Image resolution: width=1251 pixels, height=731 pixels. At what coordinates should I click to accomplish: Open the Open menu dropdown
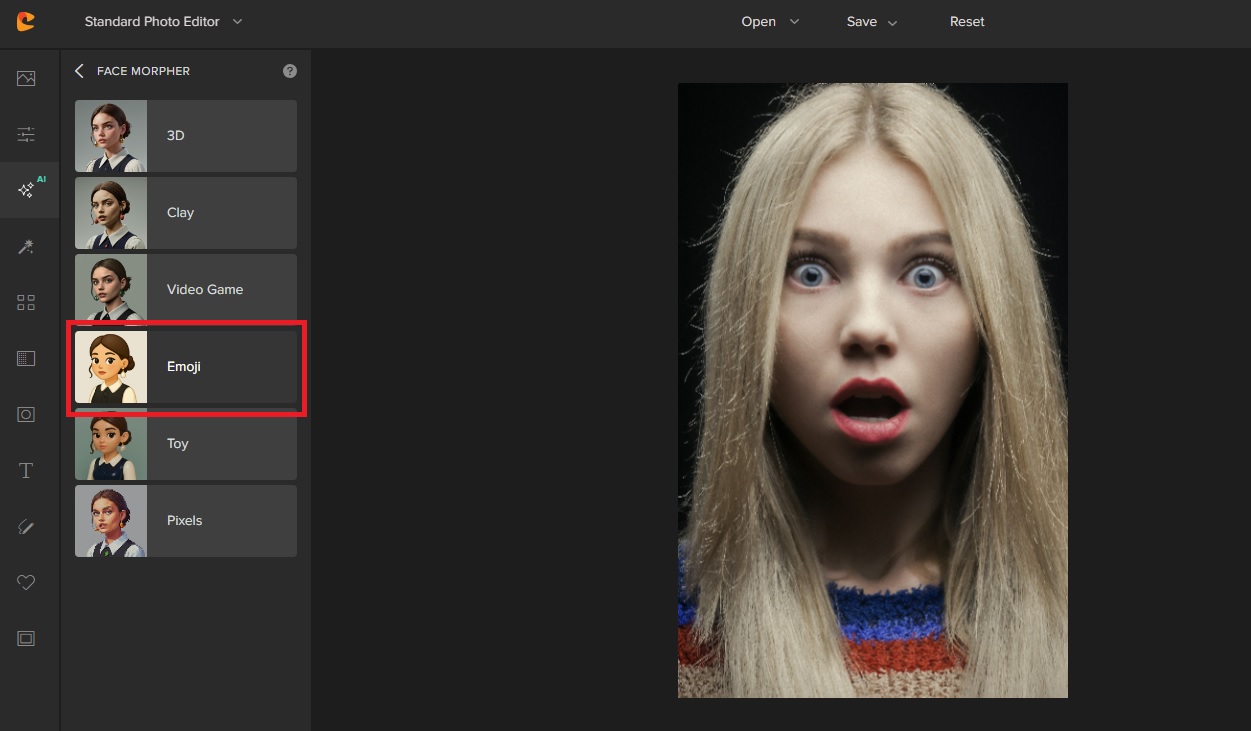tap(770, 21)
